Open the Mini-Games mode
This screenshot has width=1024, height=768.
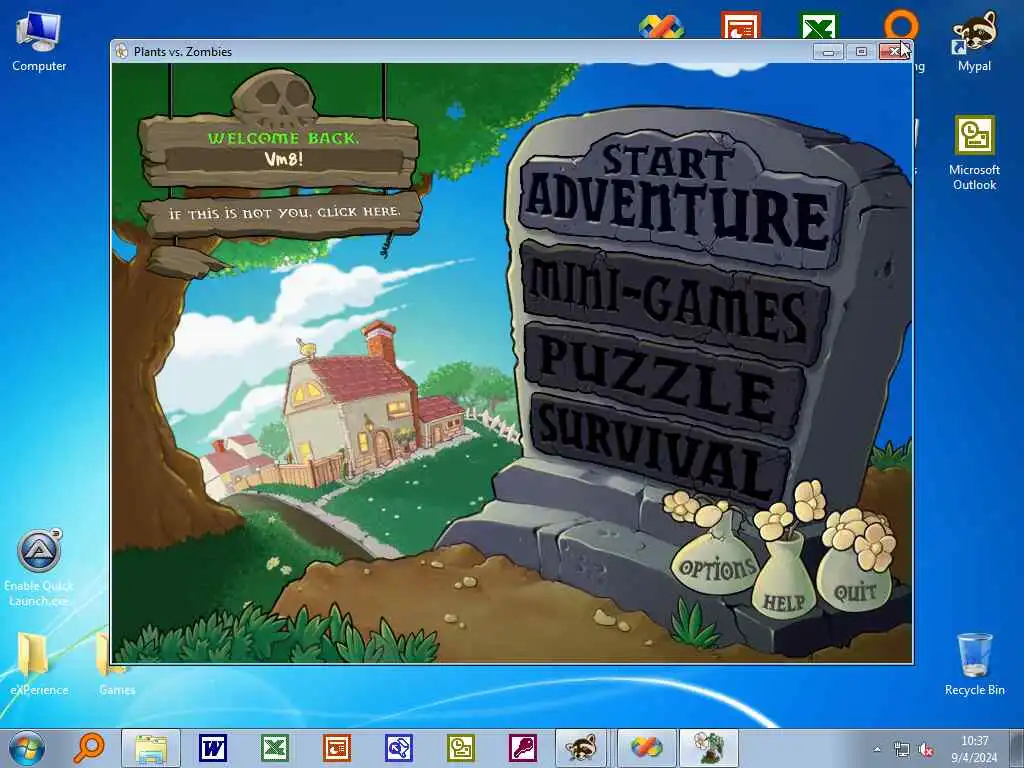(x=673, y=304)
